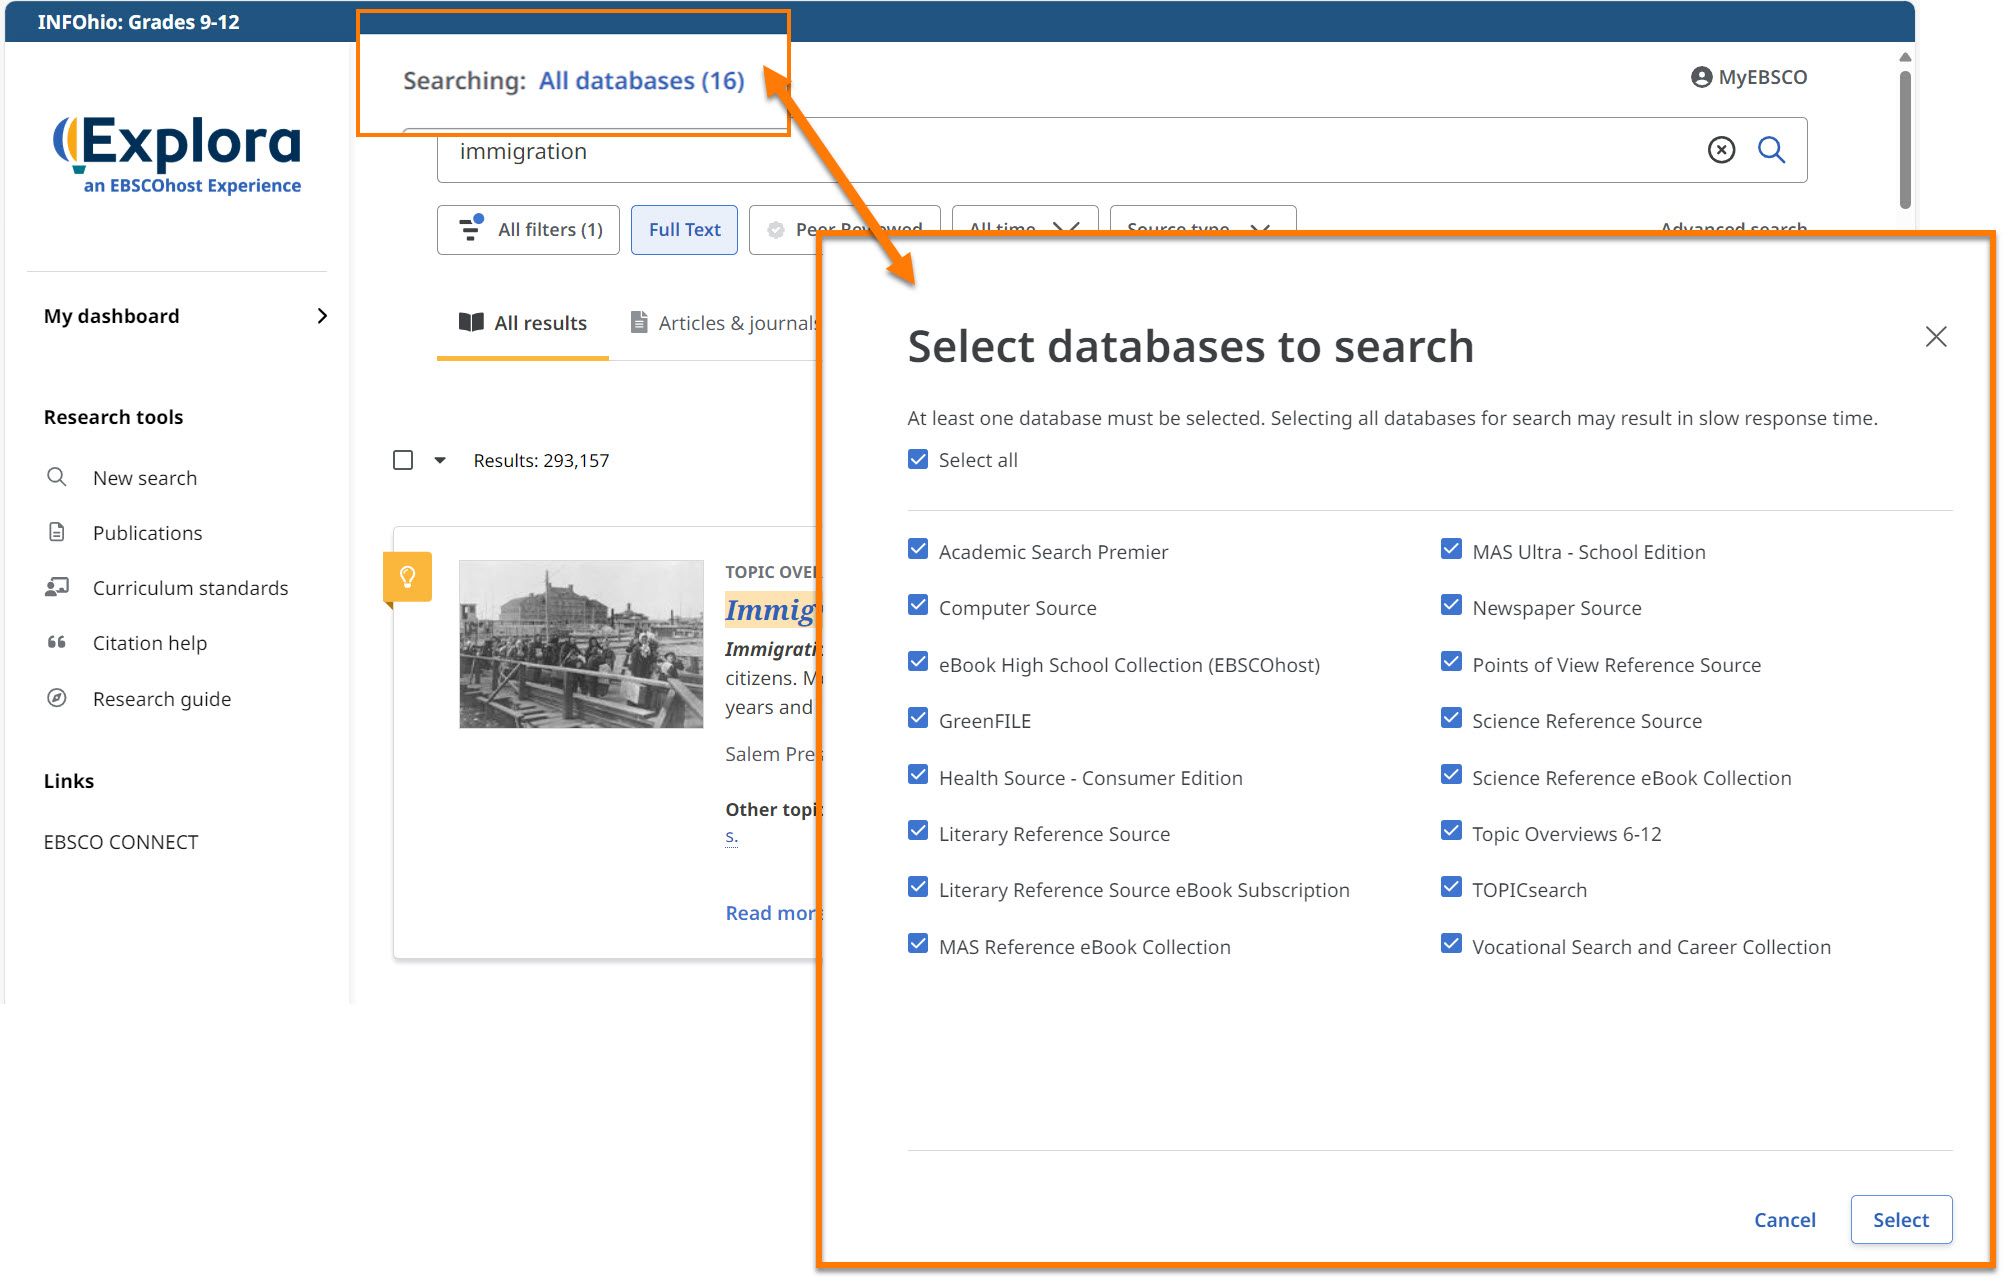This screenshot has width=2007, height=1277.
Task: Click the Citation help quote icon
Action: (x=57, y=642)
